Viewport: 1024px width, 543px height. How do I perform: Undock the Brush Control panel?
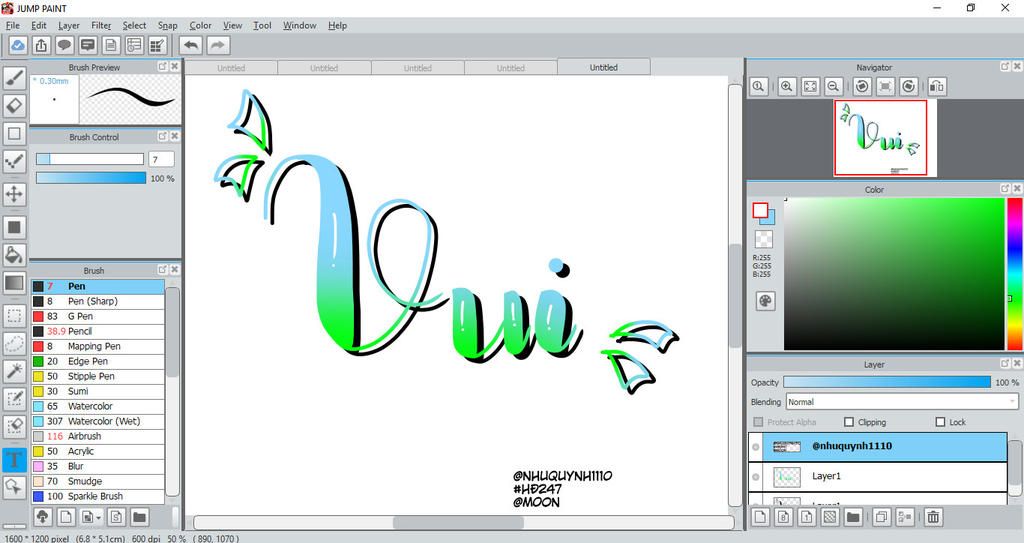[163, 136]
